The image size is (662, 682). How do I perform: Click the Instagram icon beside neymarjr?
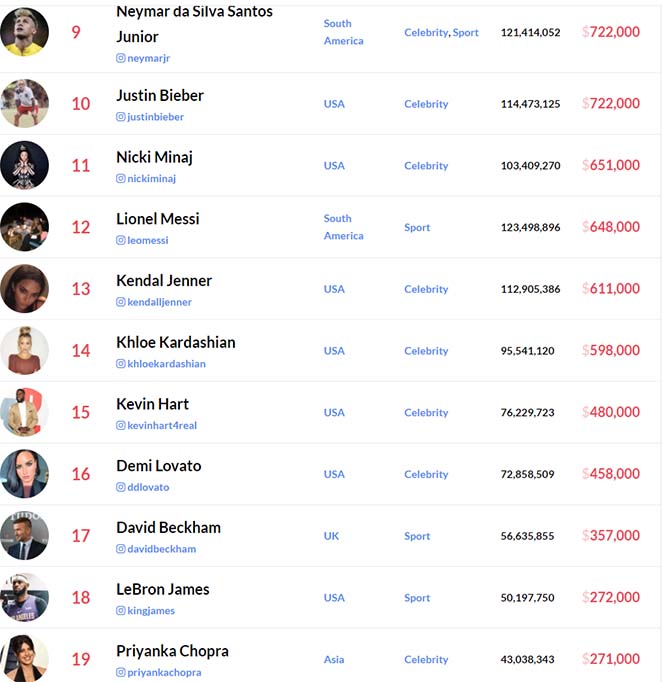[x=120, y=58]
